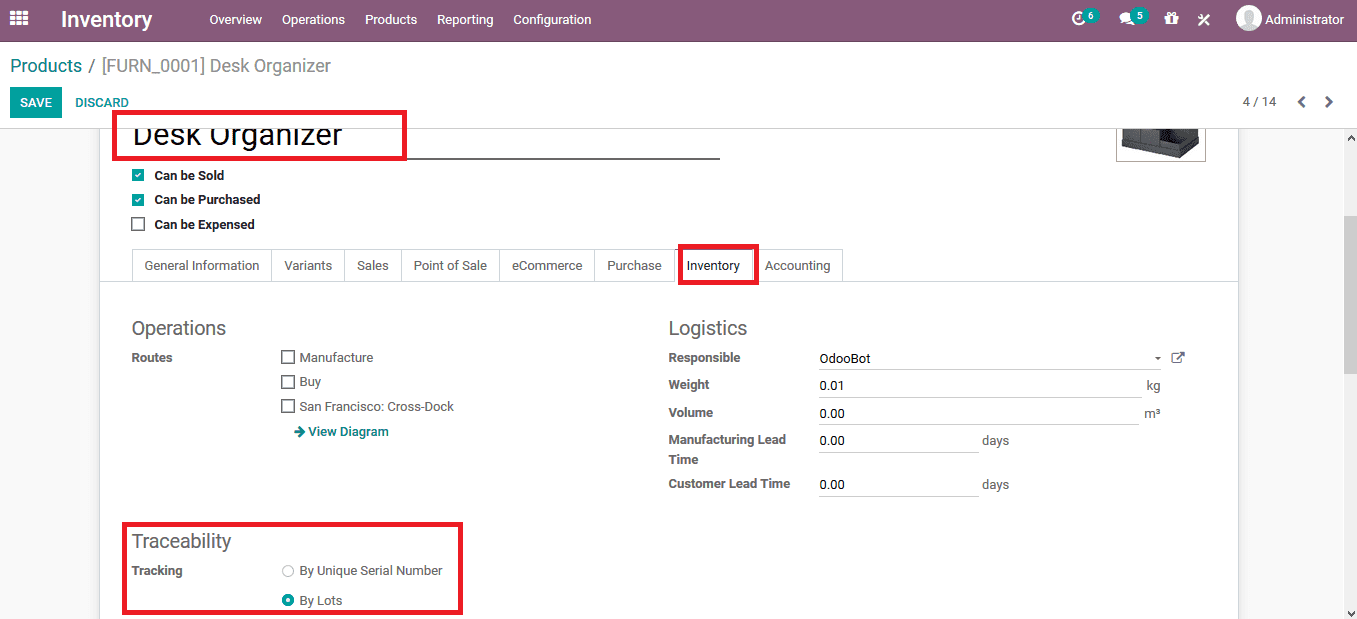
Task: Open the Products menu
Action: coord(391,20)
